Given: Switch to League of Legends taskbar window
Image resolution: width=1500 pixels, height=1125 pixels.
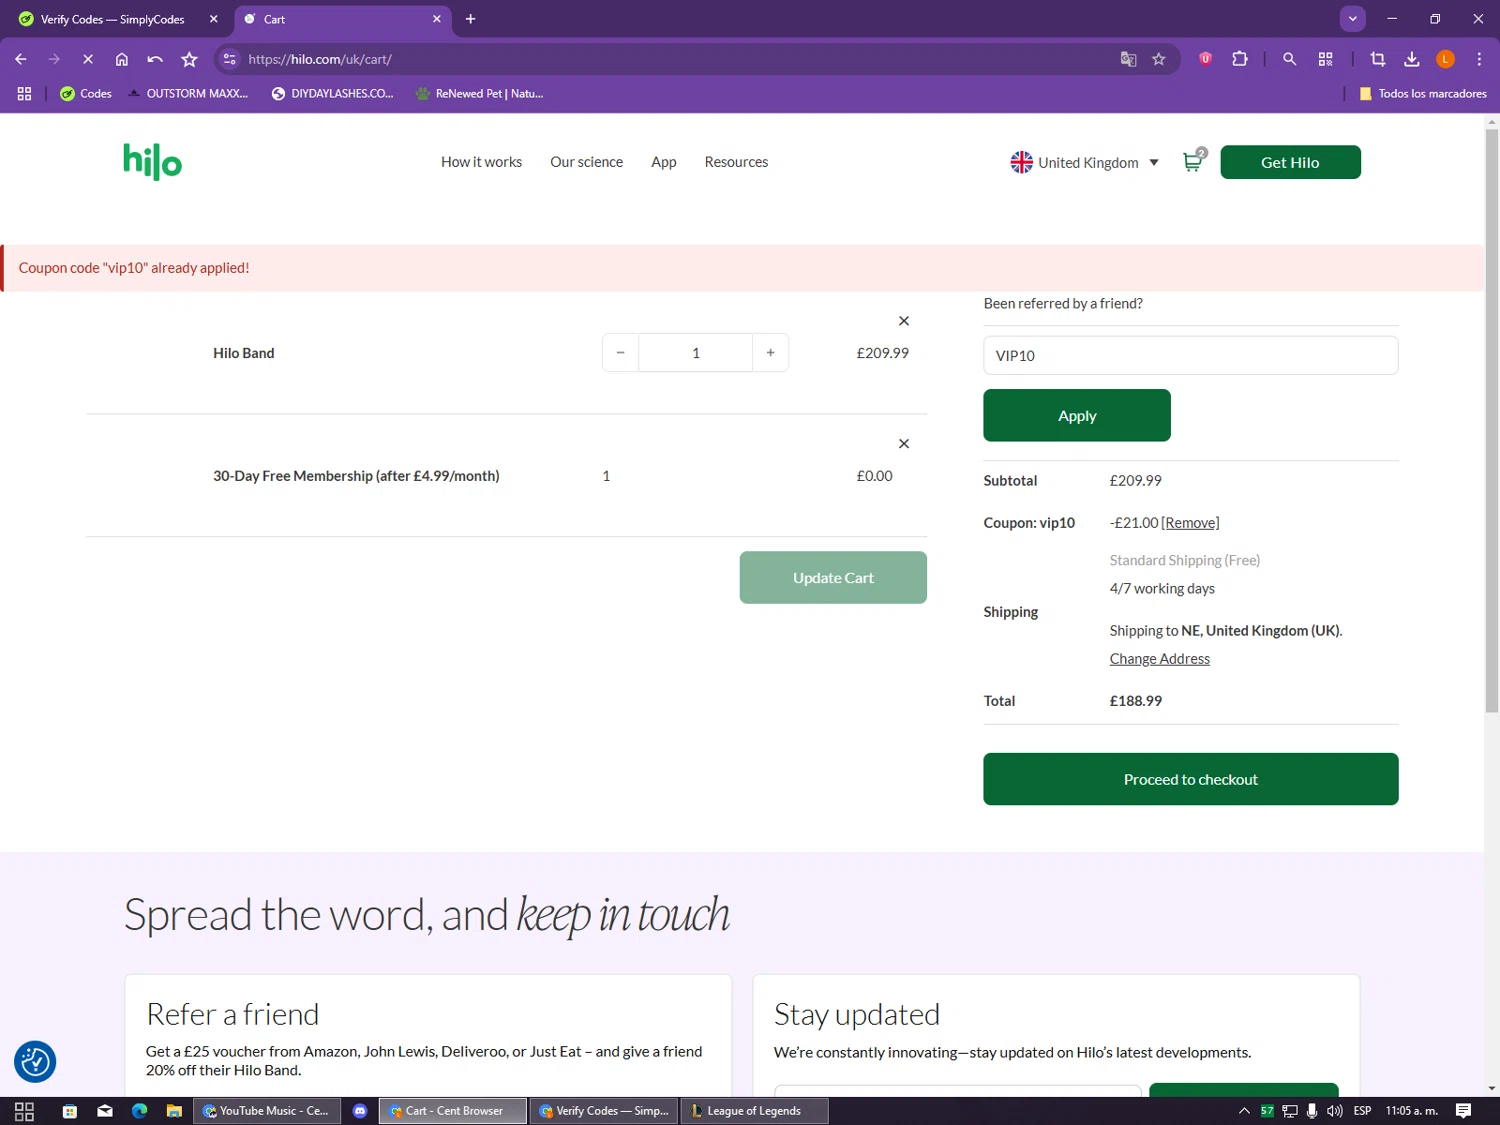Looking at the screenshot, I should [755, 1111].
